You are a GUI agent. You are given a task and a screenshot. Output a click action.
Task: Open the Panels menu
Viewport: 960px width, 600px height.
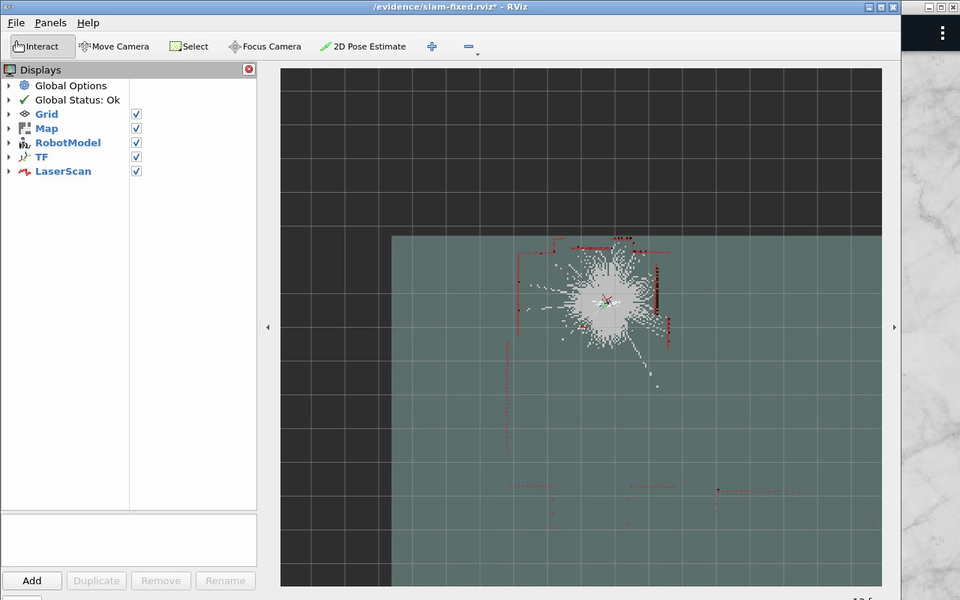coord(50,23)
